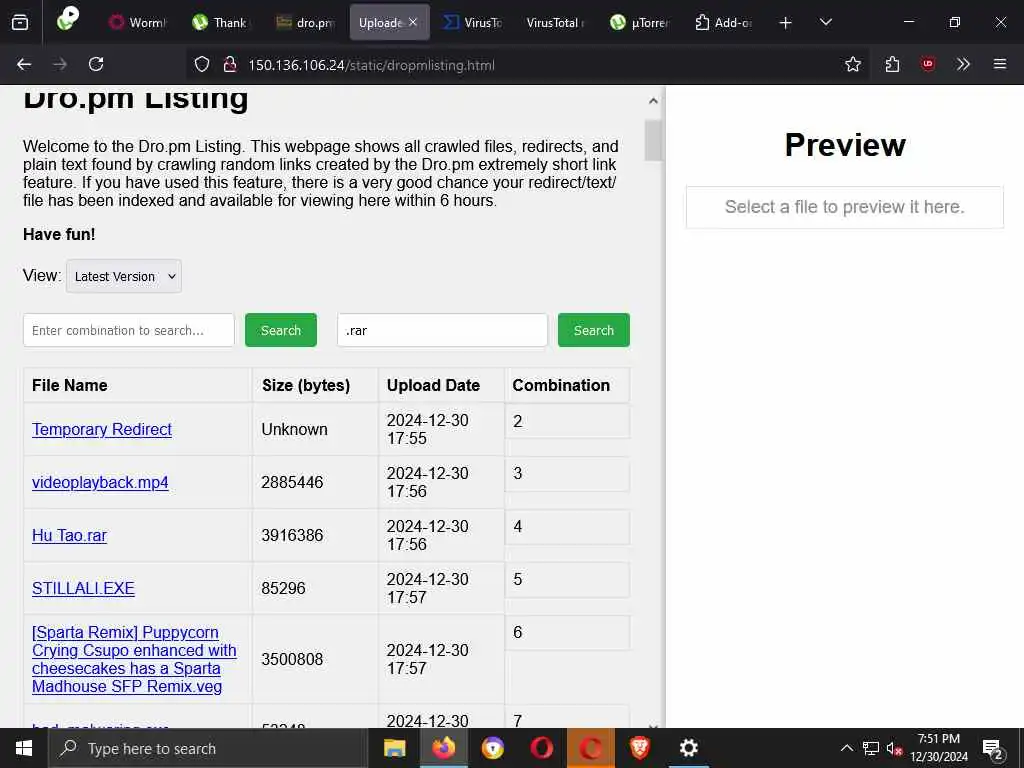Select the size value 2885446

point(292,482)
